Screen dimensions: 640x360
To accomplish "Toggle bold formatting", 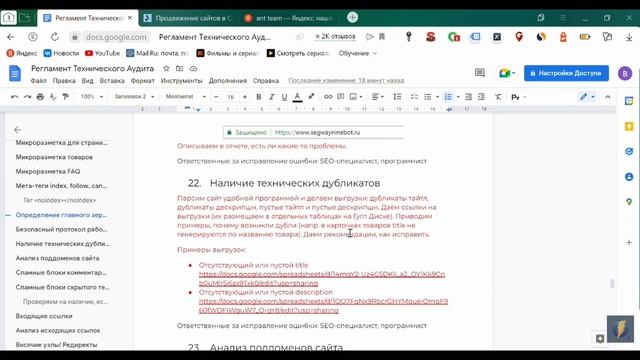I will [x=258, y=97].
